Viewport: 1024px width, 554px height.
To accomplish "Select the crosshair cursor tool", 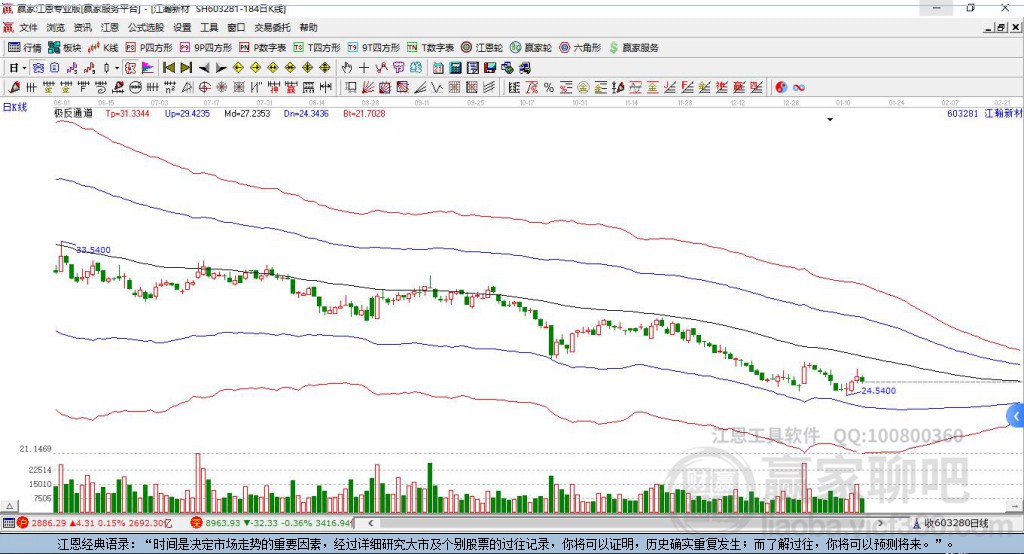I will 364,67.
